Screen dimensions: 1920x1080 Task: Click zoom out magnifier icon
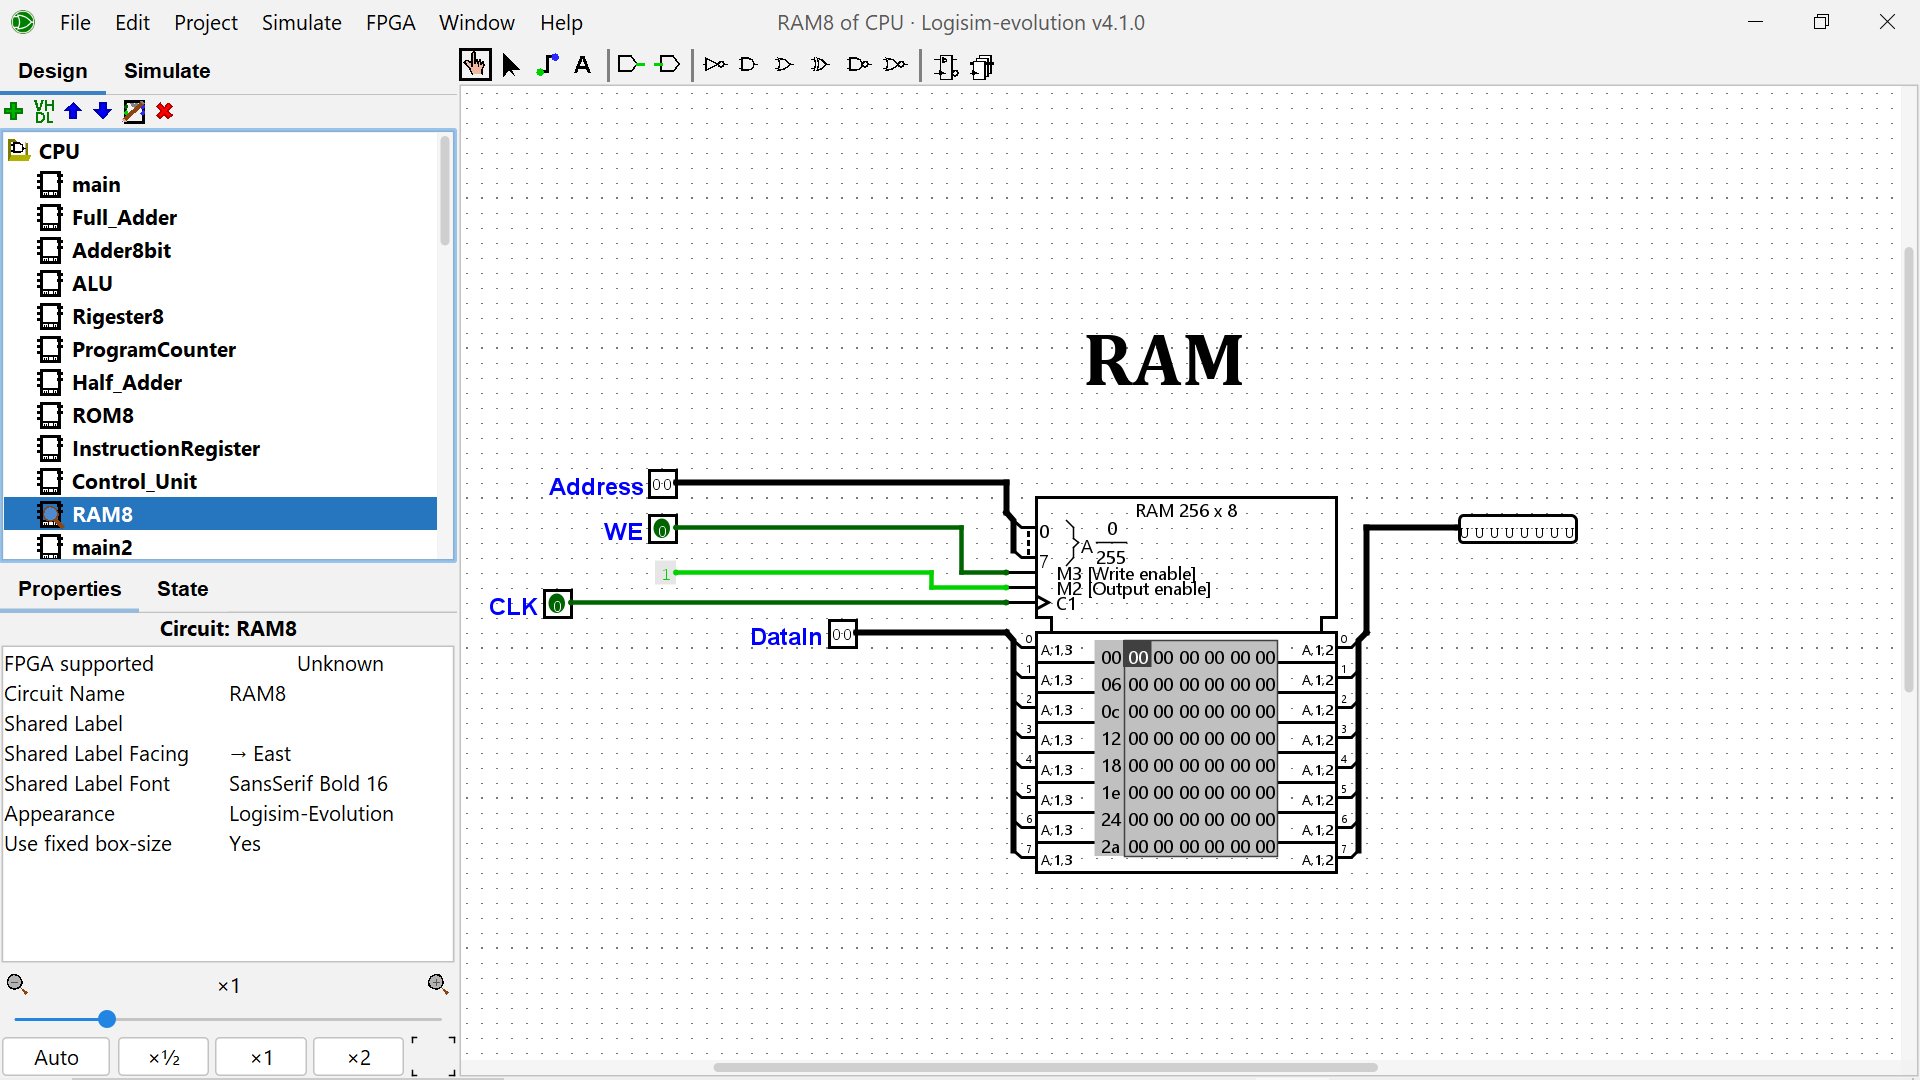[17, 985]
